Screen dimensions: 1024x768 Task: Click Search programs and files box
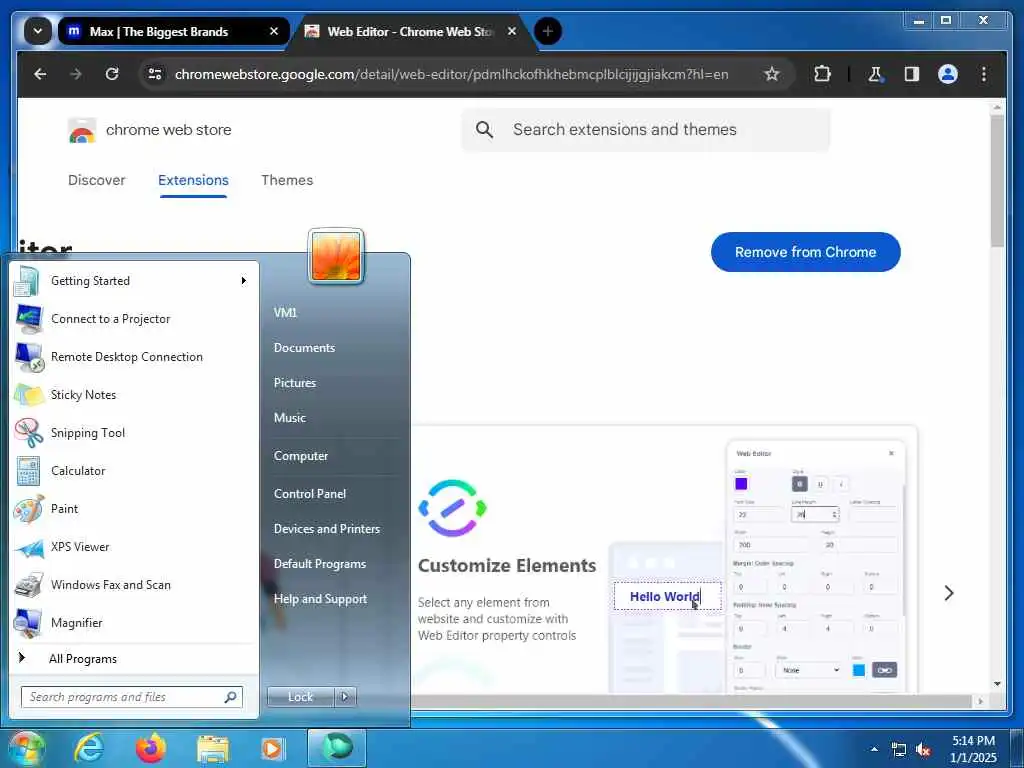click(x=131, y=697)
